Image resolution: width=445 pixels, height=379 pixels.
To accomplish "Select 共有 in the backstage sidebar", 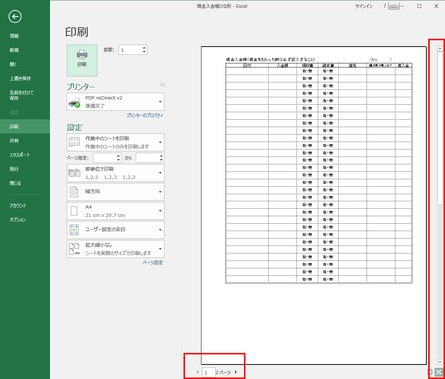I will pos(14,141).
